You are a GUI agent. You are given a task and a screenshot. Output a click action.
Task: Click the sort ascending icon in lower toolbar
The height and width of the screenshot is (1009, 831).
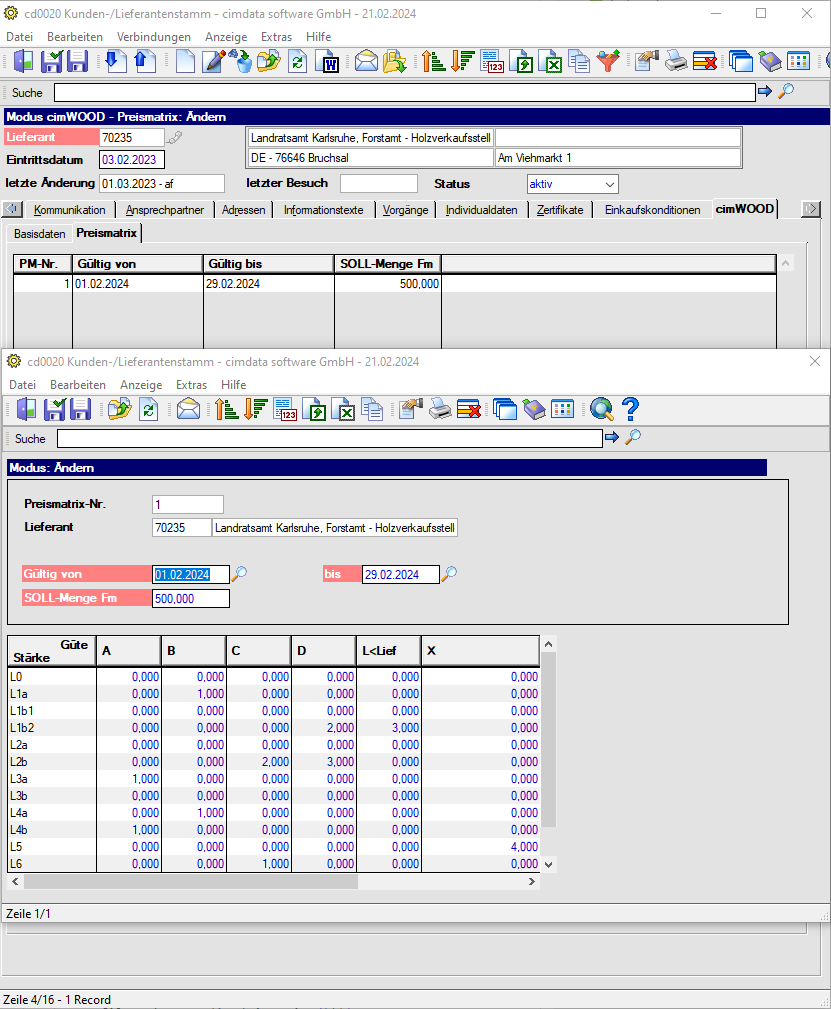tap(227, 409)
